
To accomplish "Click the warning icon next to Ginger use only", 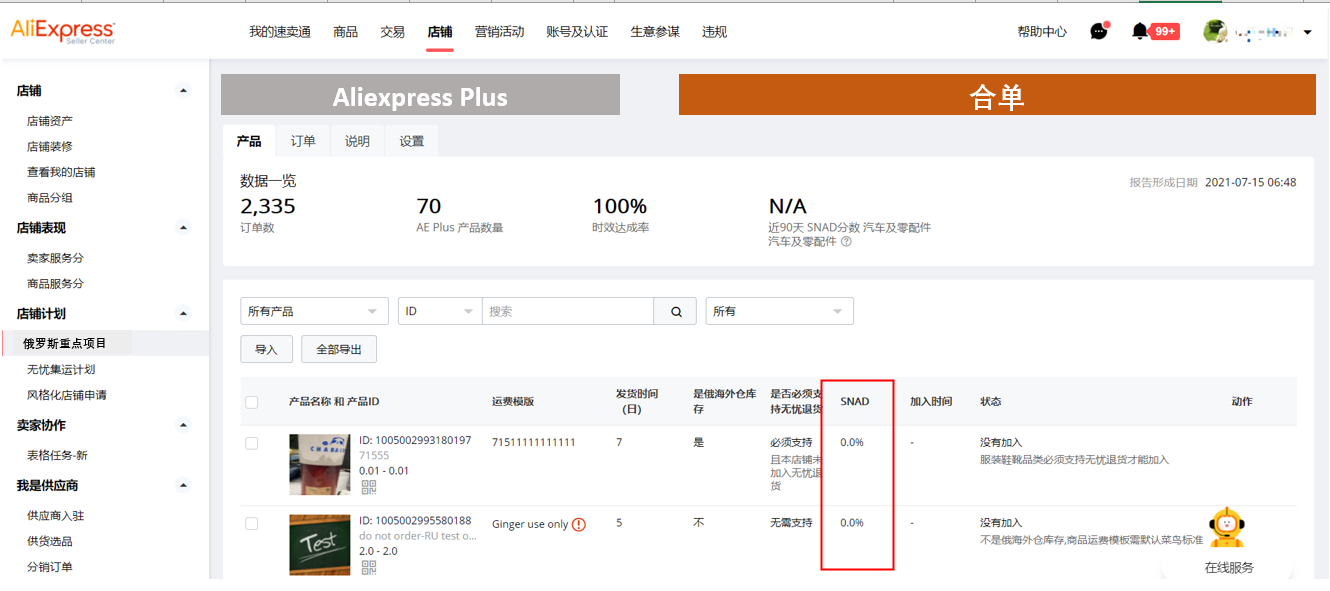I will point(579,524).
